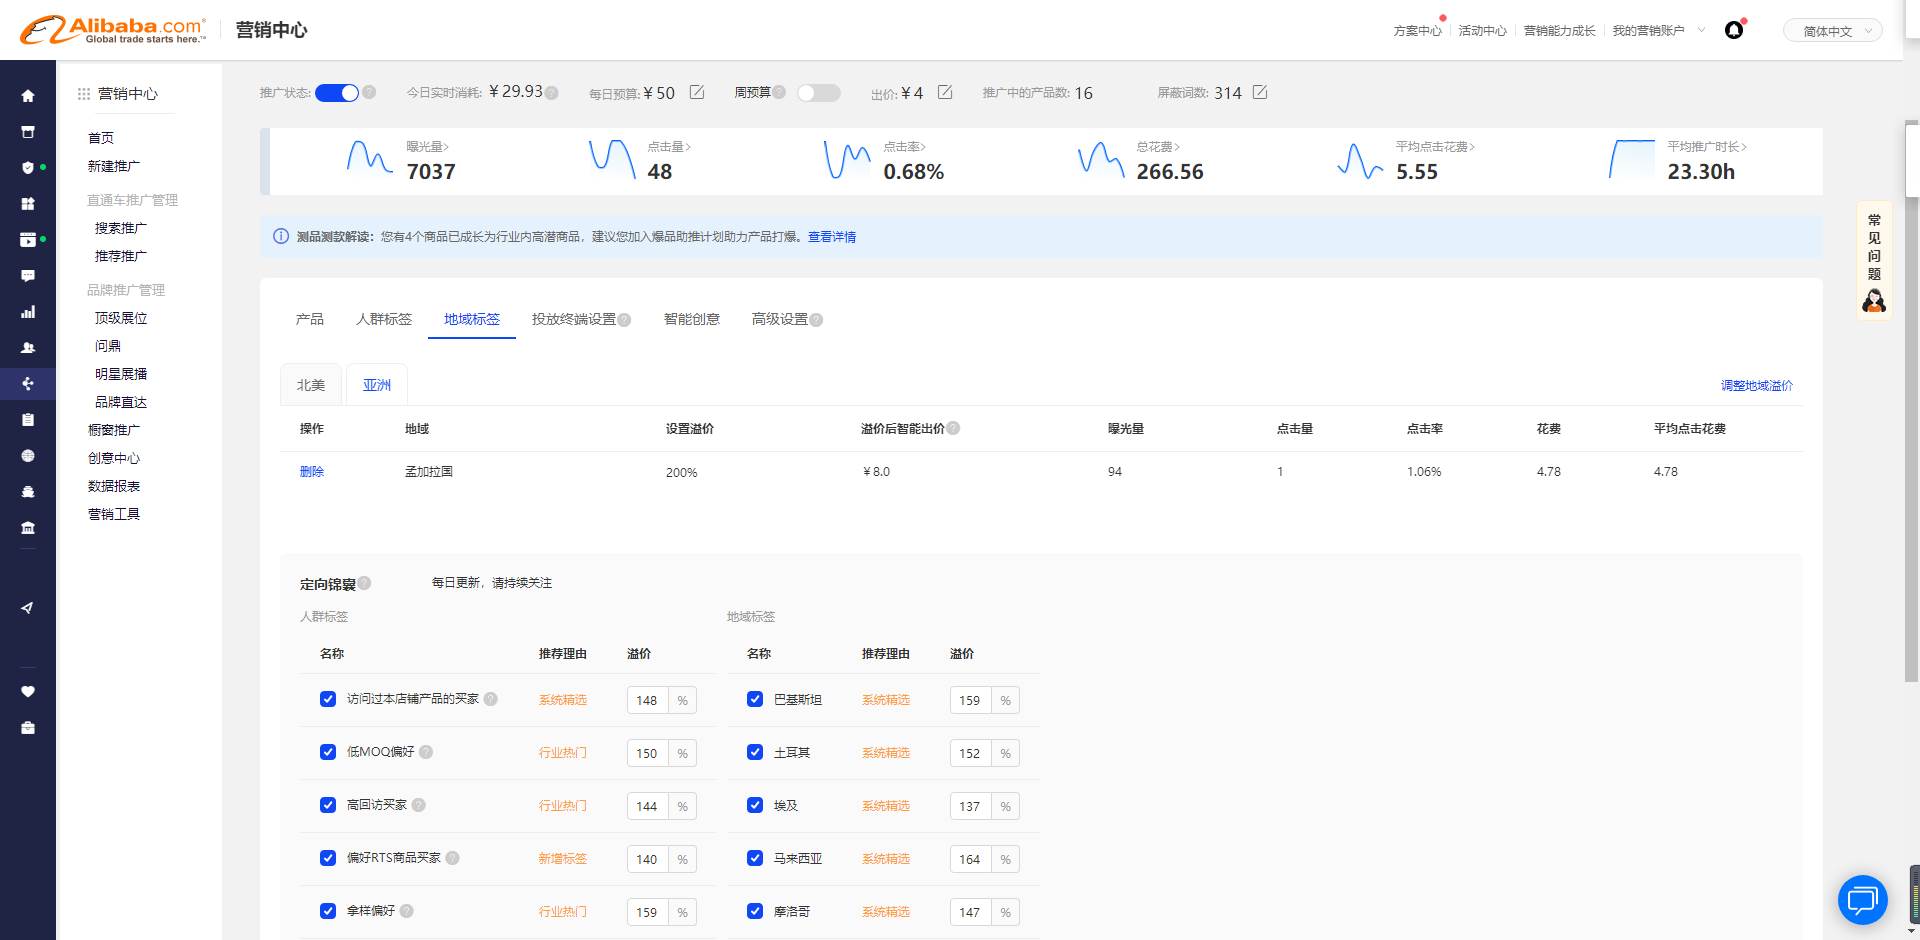Open the paper plane icon in dark sidebar
The height and width of the screenshot is (940, 1920).
[28, 608]
